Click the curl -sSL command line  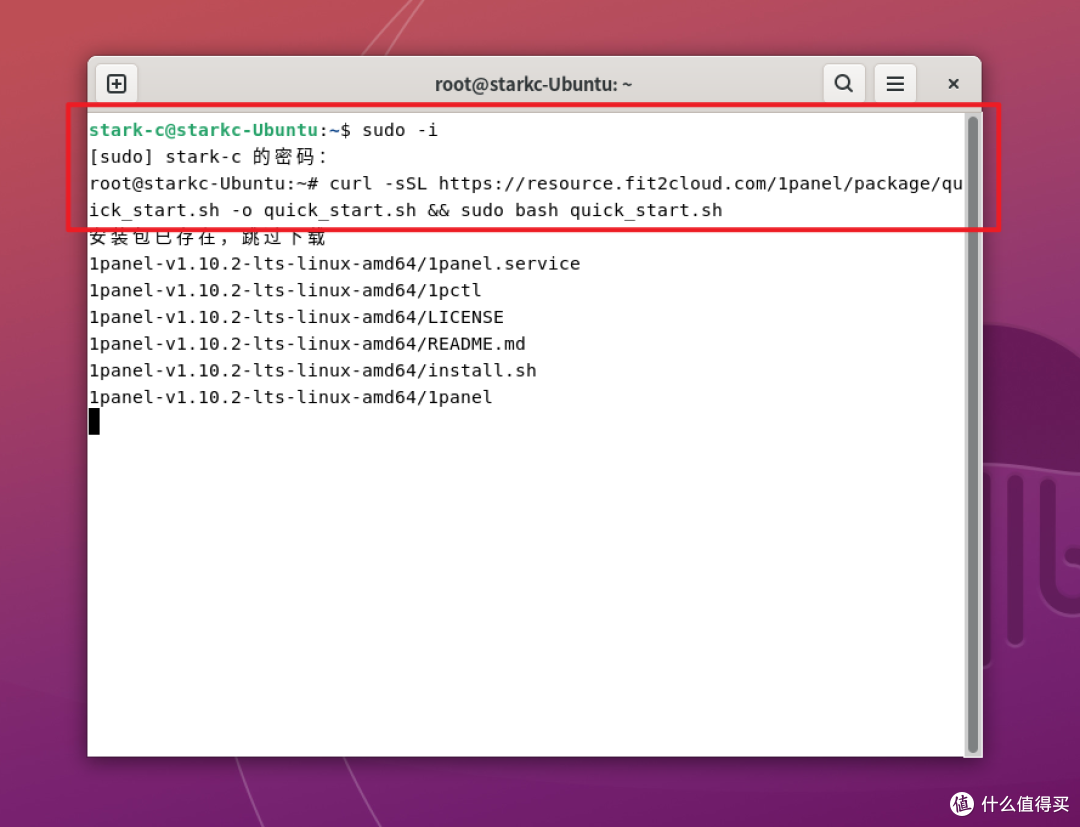click(526, 183)
